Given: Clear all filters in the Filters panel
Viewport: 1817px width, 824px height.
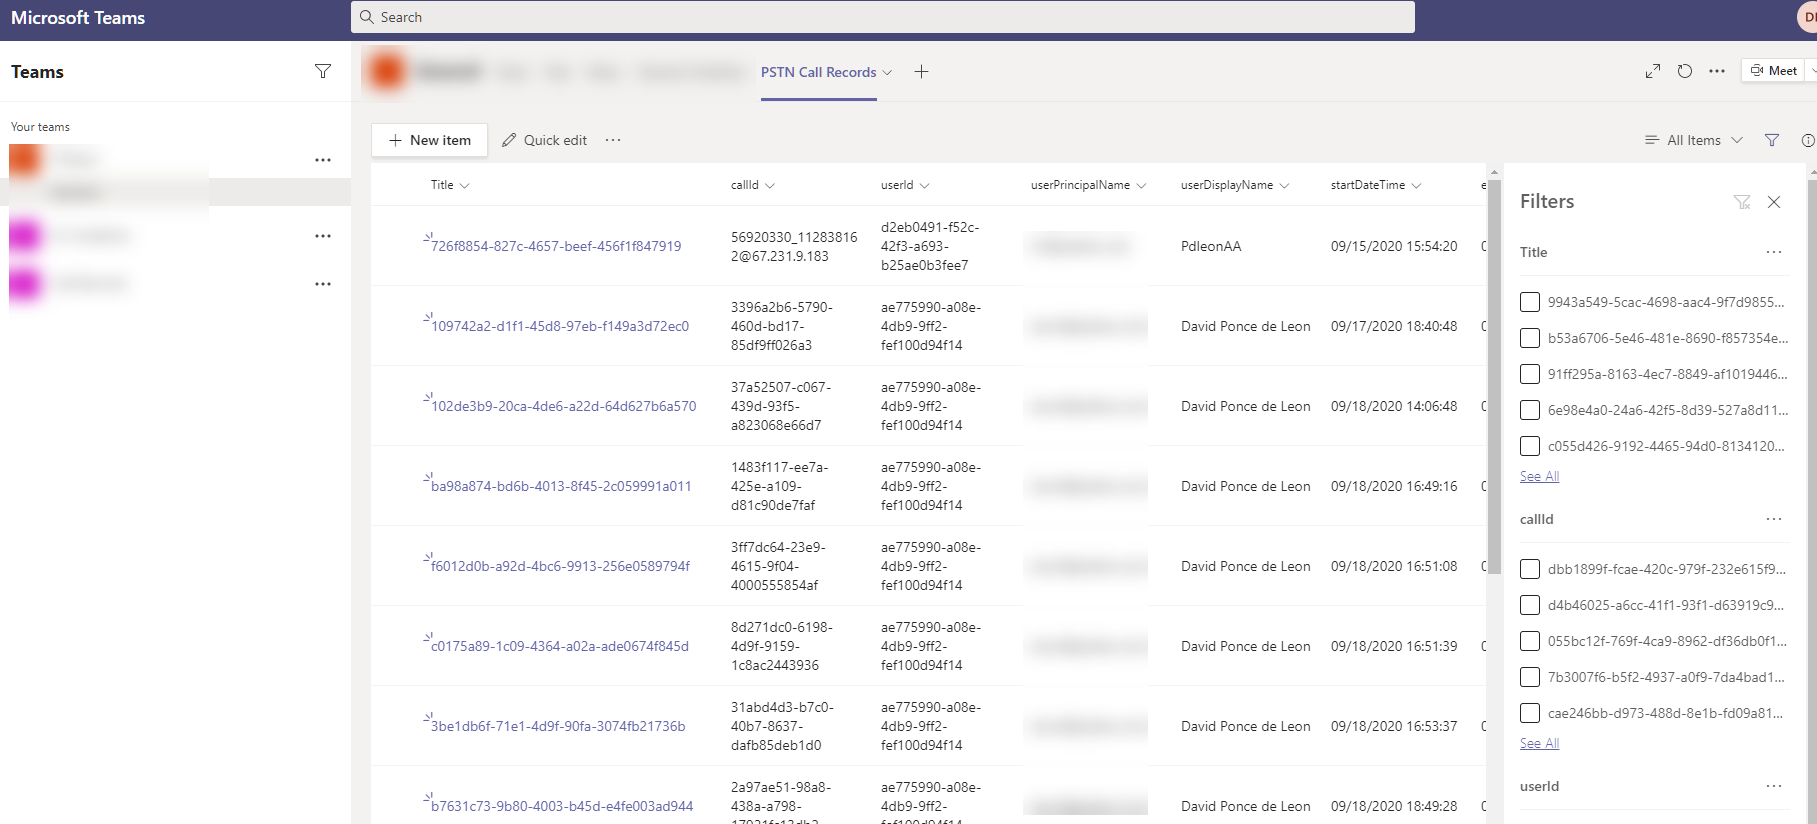Looking at the screenshot, I should [x=1742, y=202].
